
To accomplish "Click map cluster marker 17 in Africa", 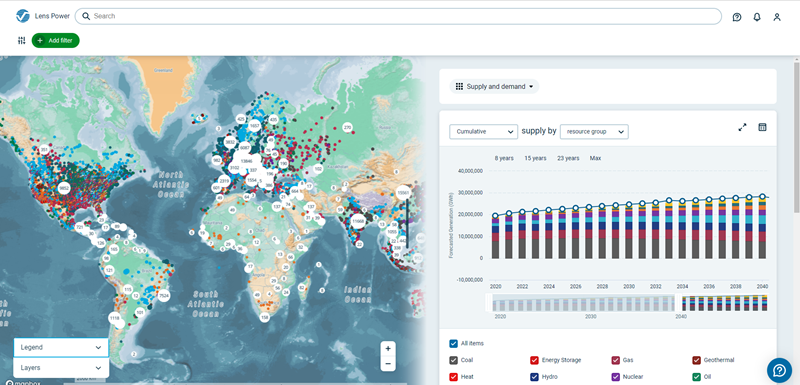I will pos(249,267).
